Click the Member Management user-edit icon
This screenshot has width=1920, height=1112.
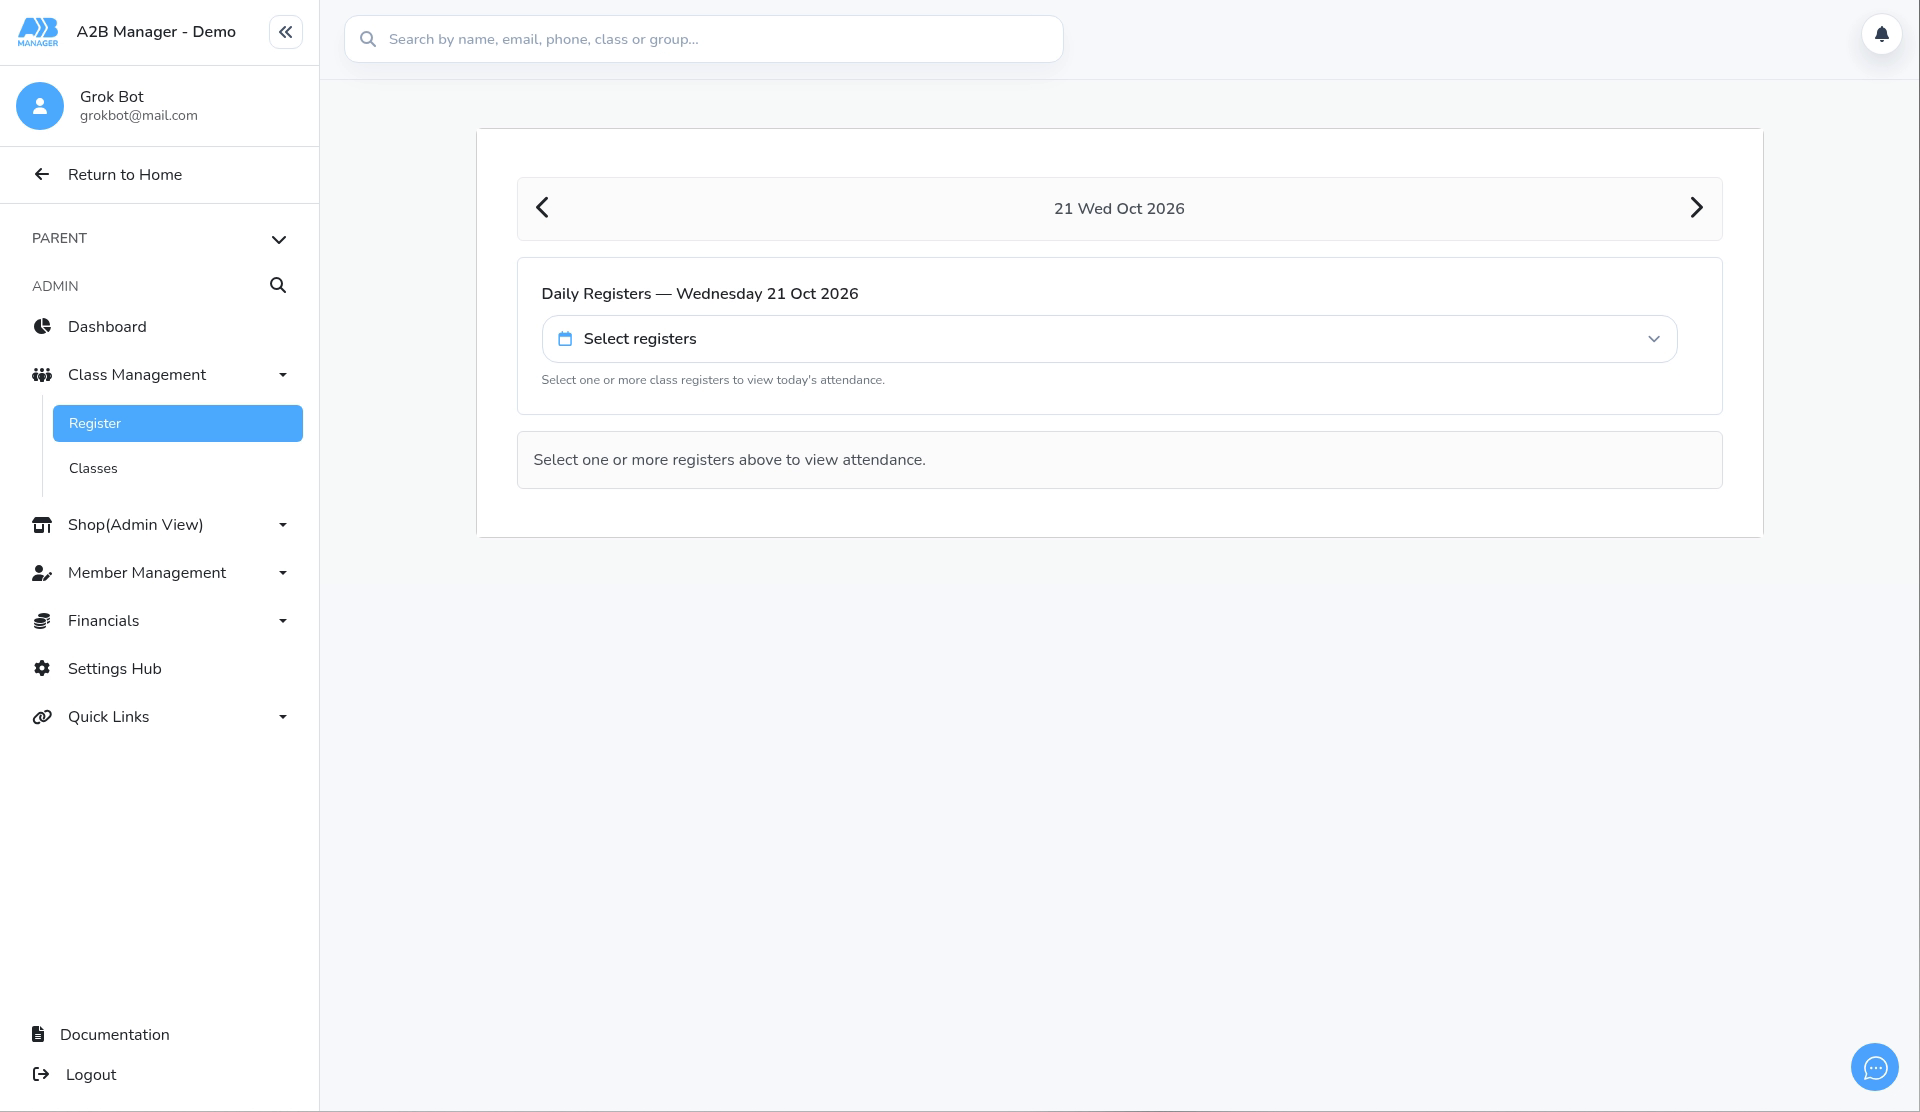click(42, 573)
